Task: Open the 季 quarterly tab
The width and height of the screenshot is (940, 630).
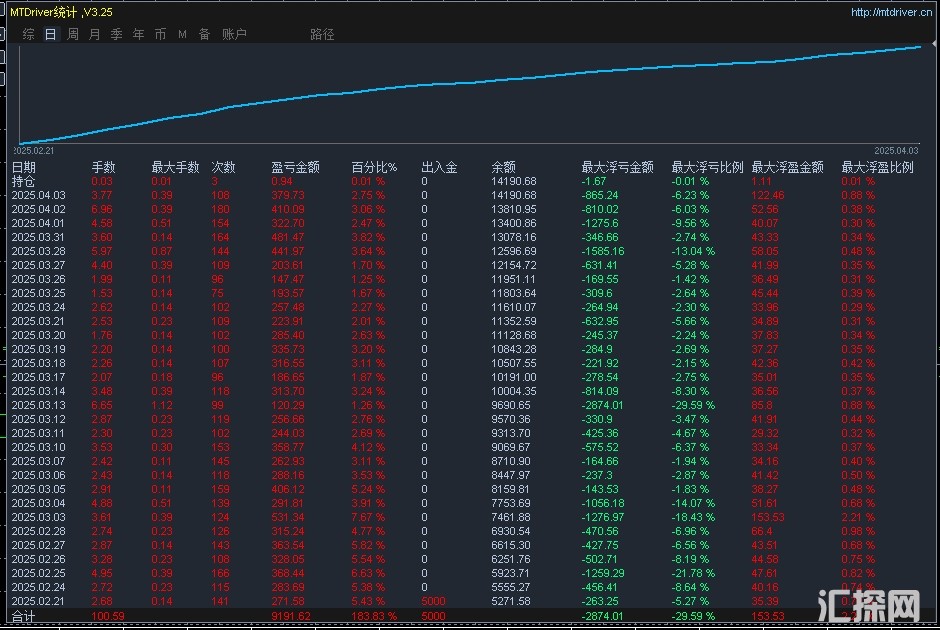Action: (116, 34)
